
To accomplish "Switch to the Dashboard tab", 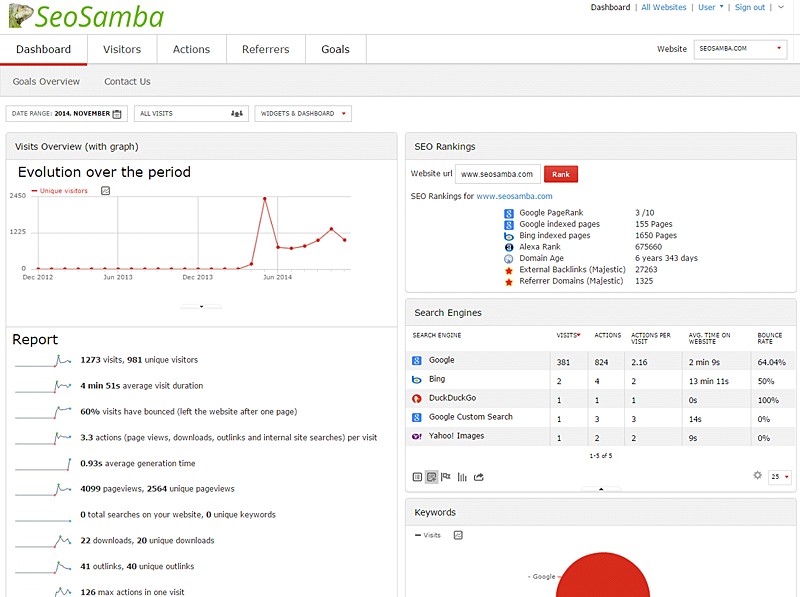I will click(x=43, y=49).
